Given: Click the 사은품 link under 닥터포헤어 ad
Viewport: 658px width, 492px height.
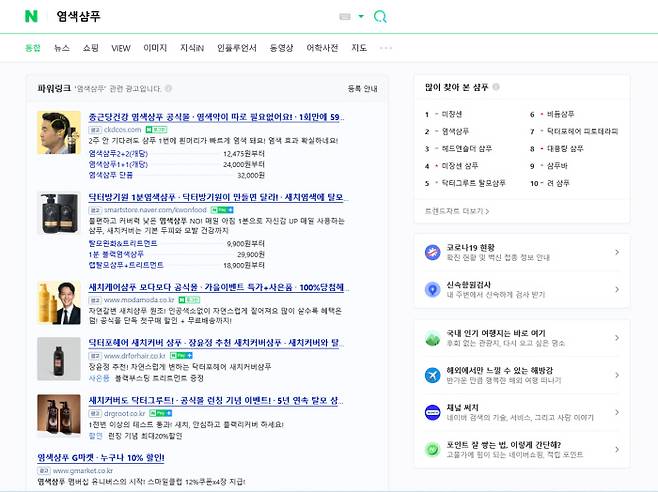Looking at the screenshot, I should point(99,378).
